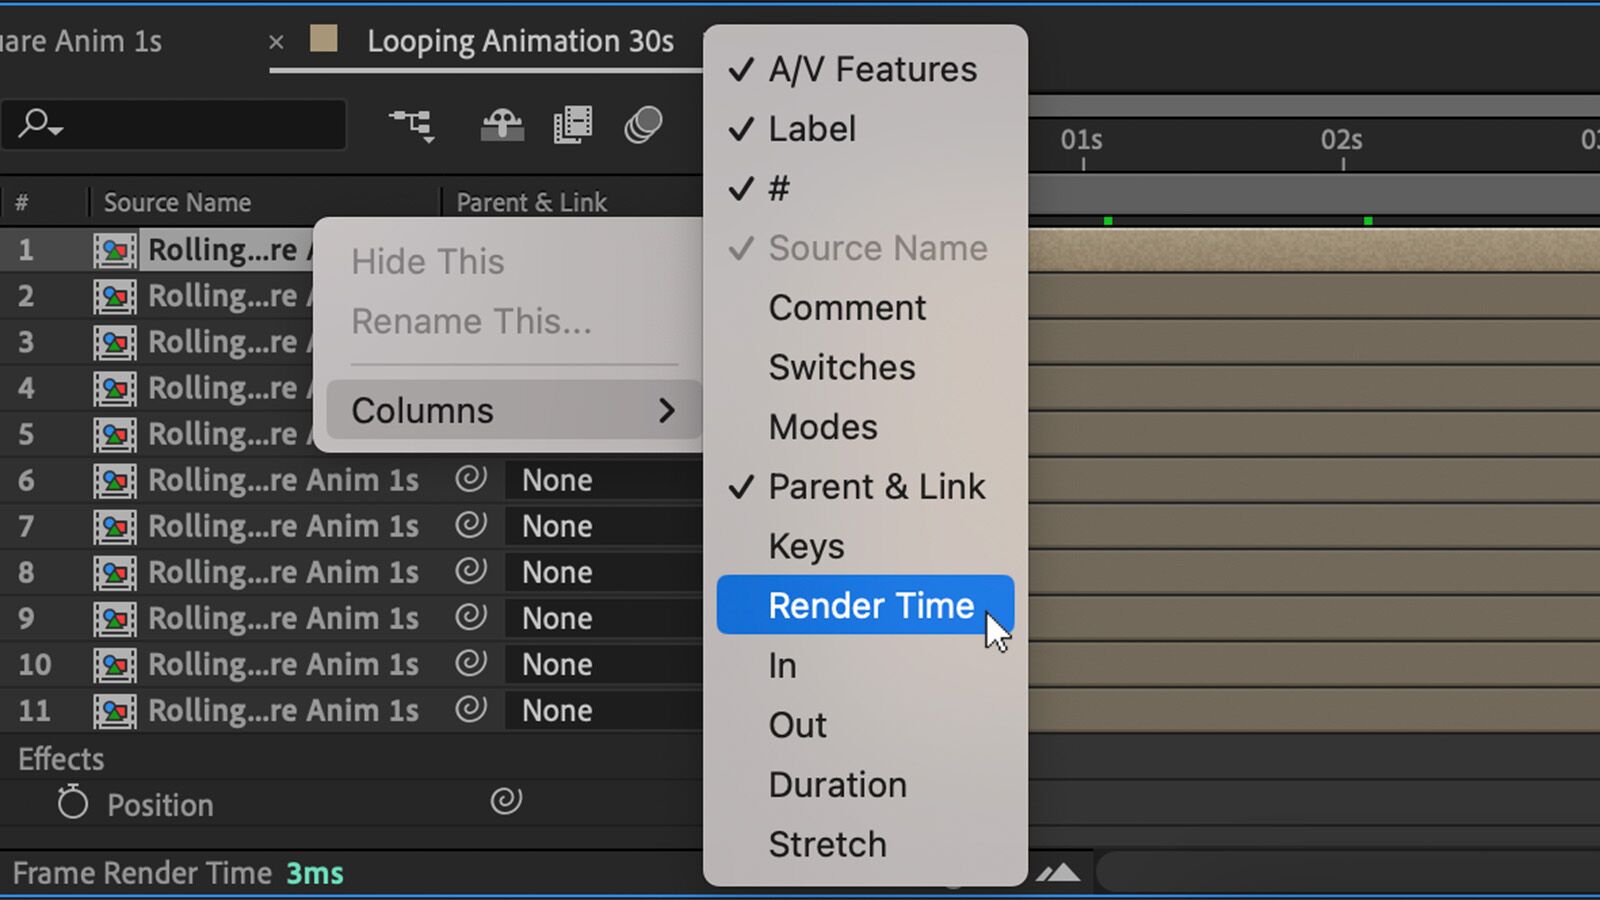Click in the timeline search field

[190, 125]
